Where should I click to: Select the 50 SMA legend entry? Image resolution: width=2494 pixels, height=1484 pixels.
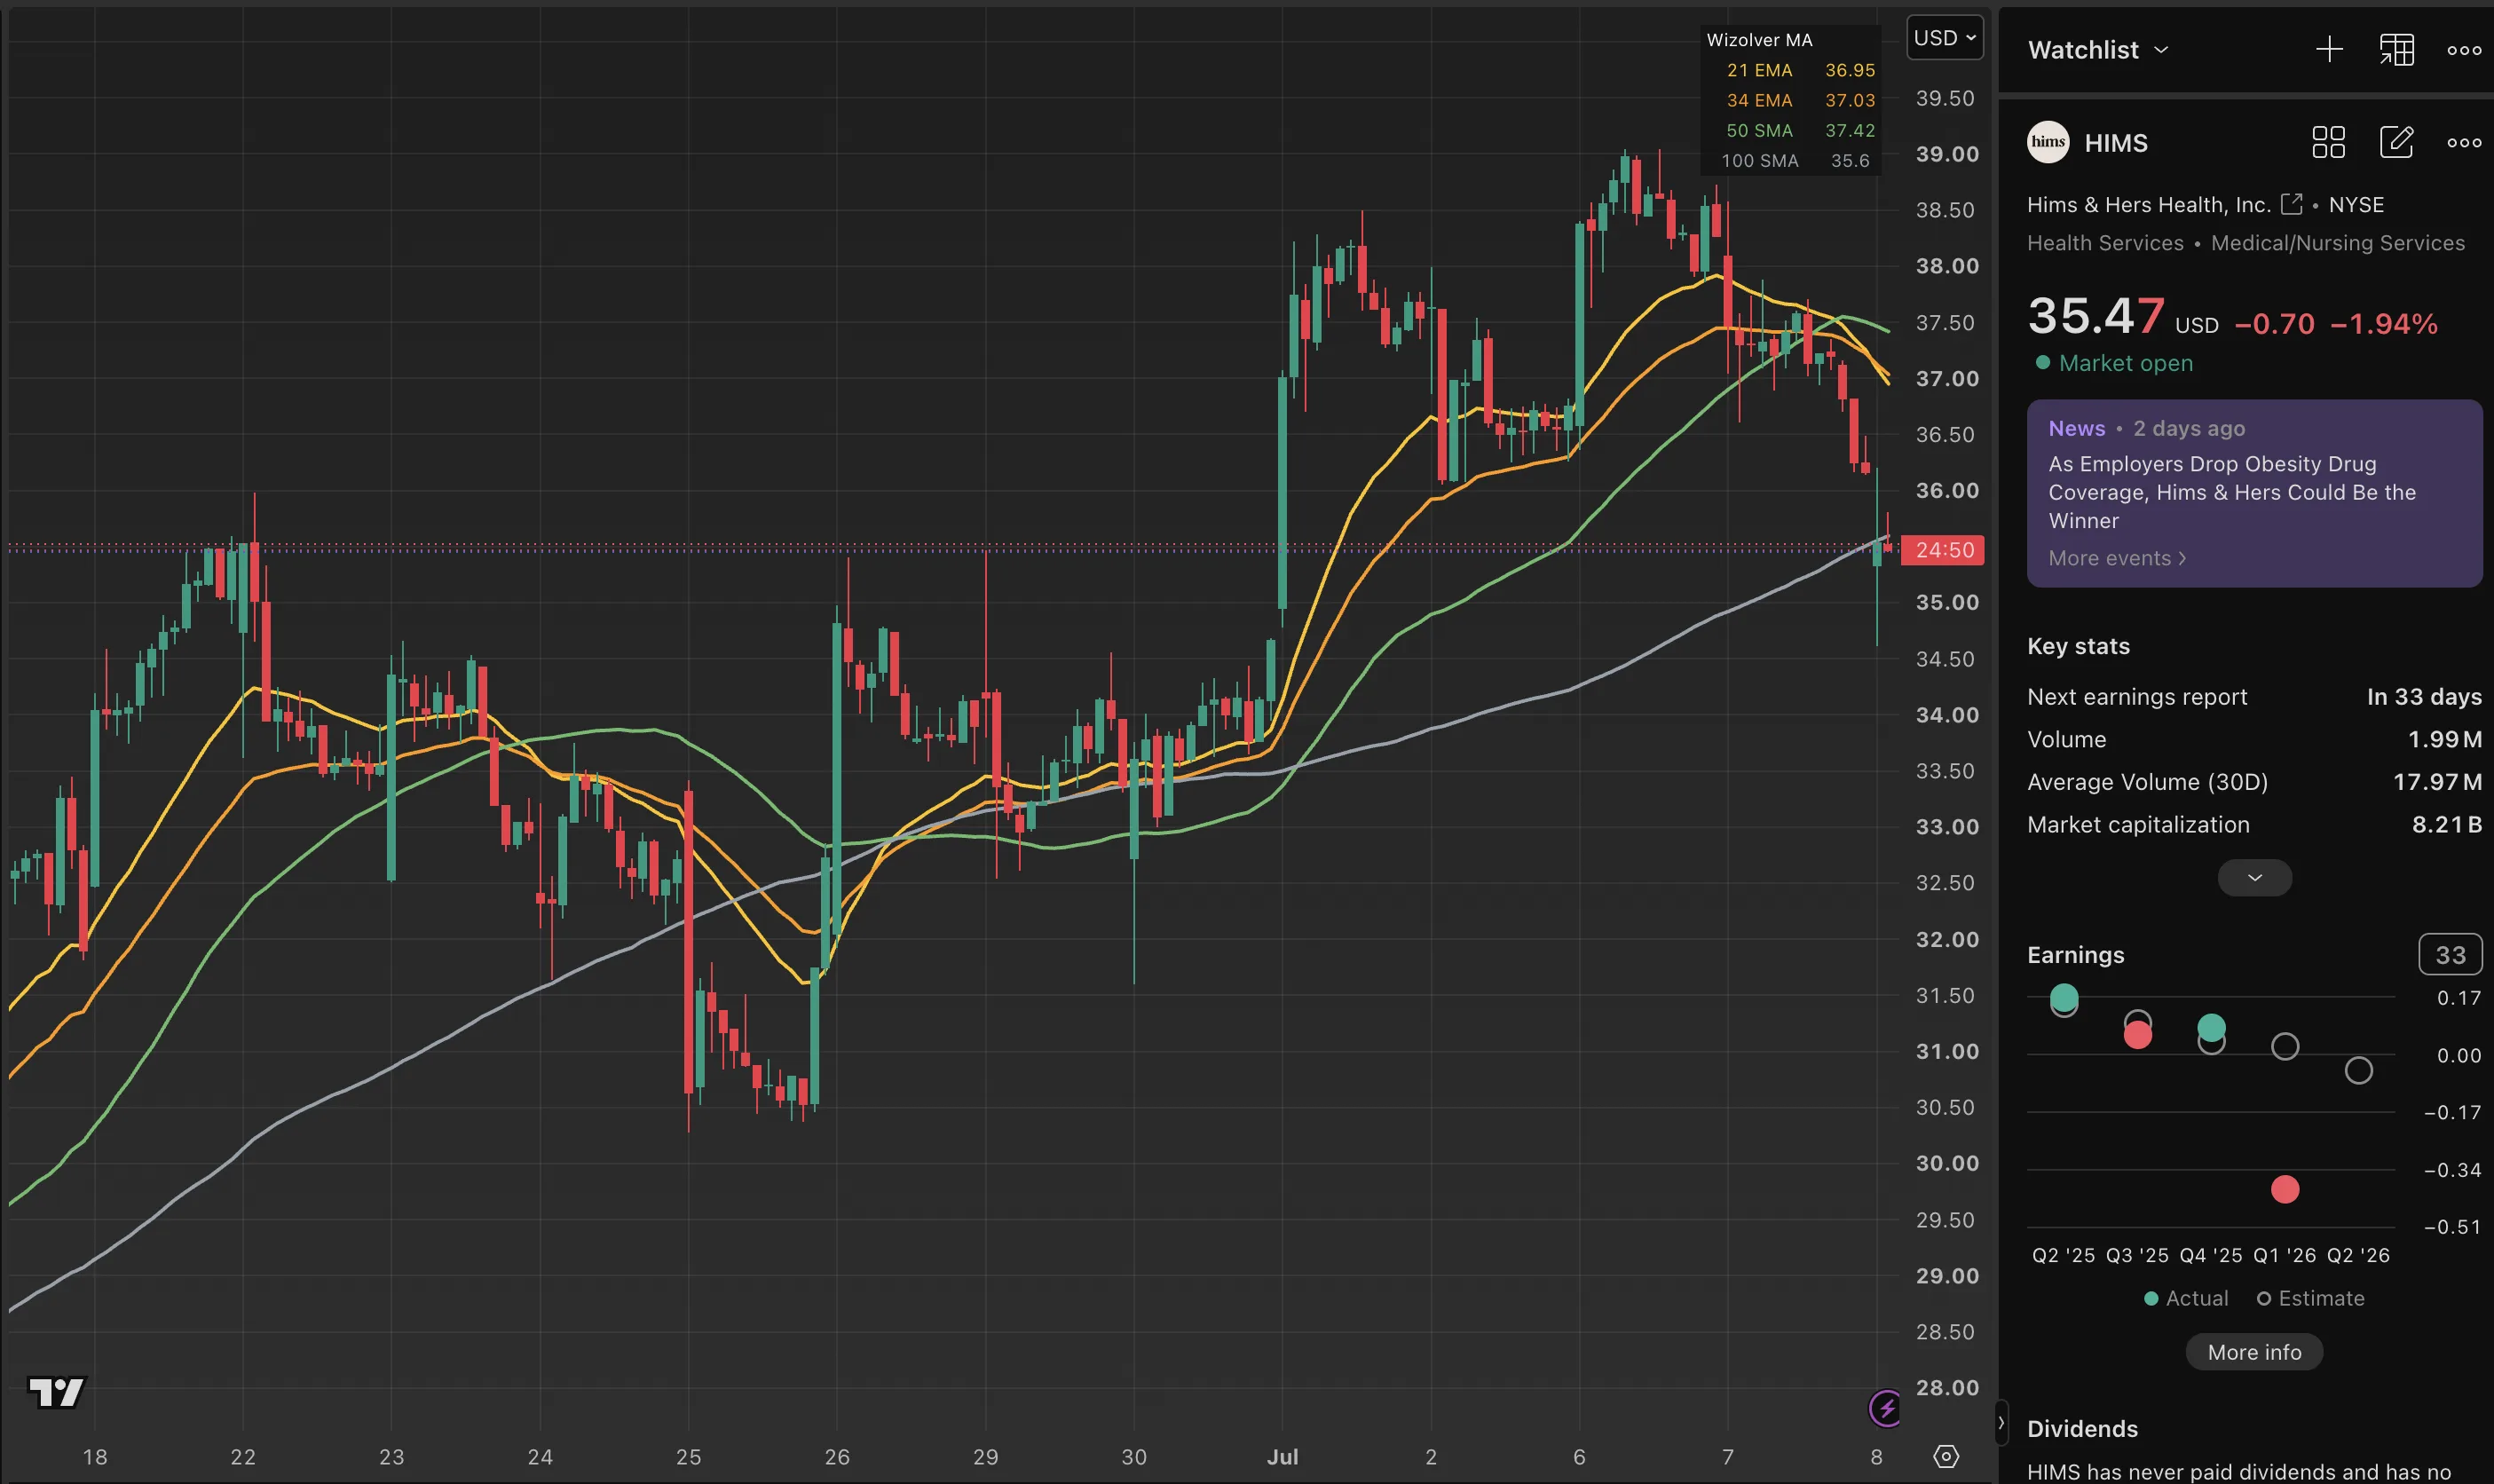pos(1800,130)
